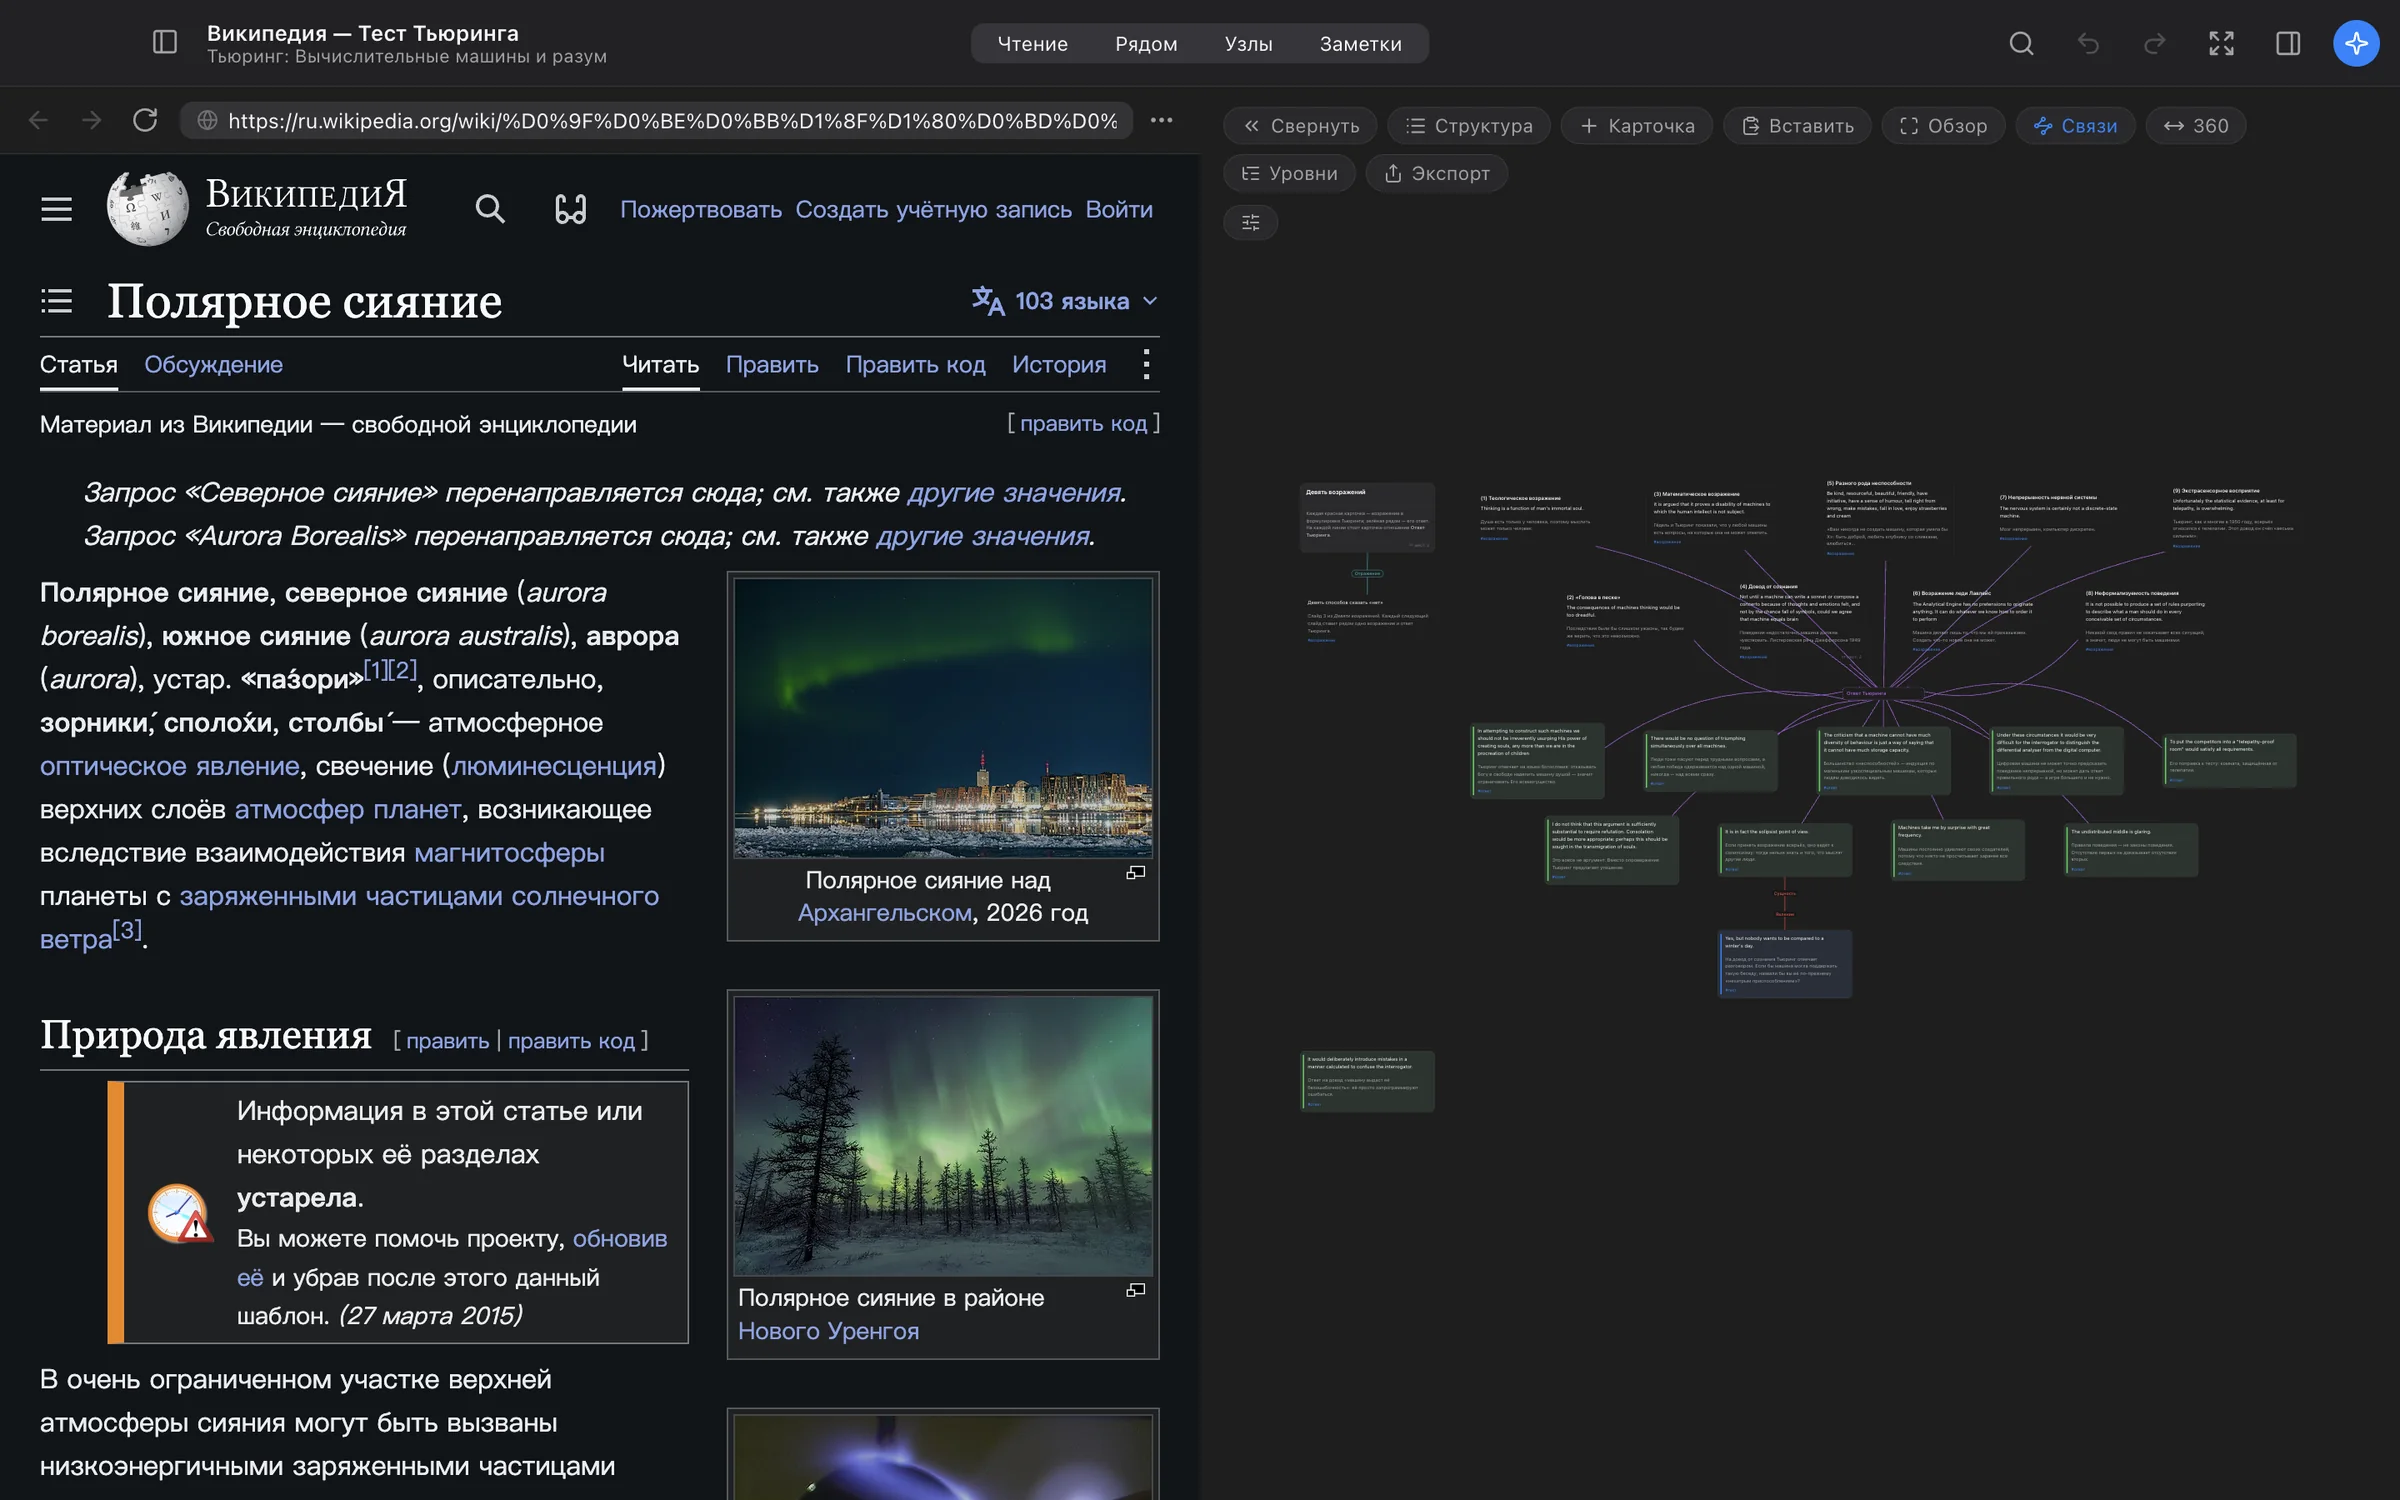Select the Девять возражений card on canvas
Screen dimensions: 2400x1500
(x=1367, y=517)
